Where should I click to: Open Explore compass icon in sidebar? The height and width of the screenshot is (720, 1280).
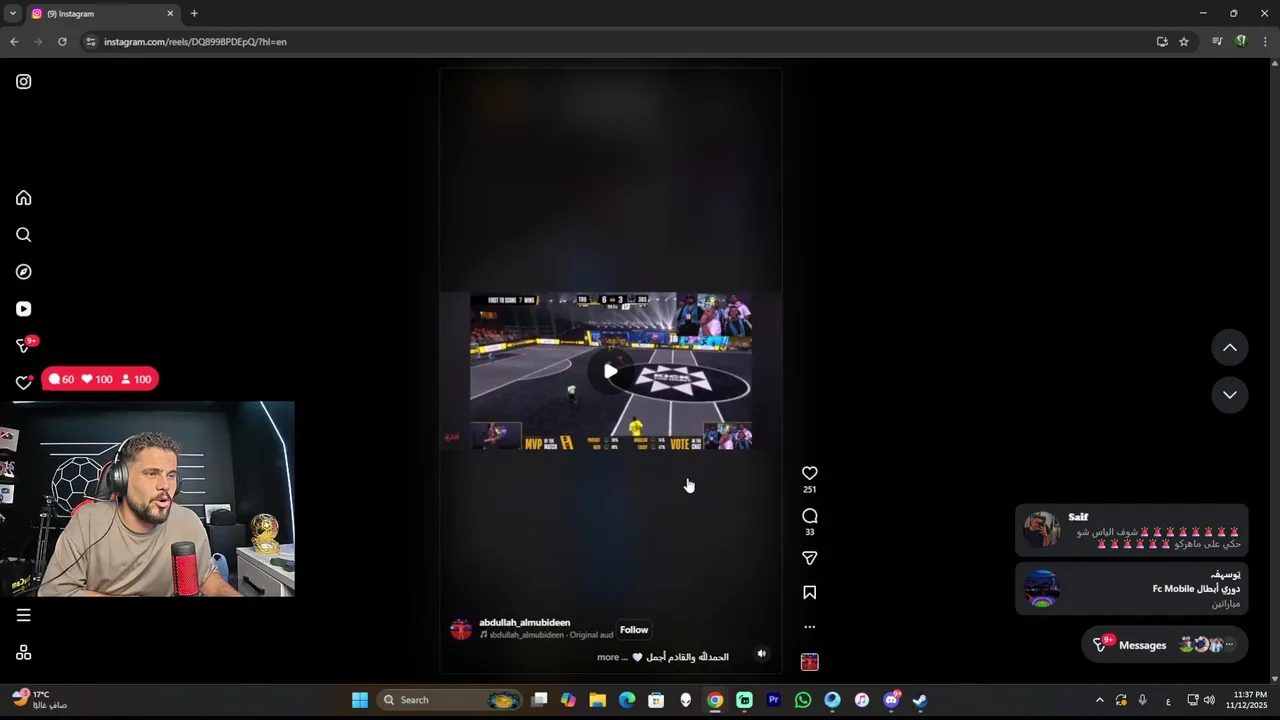[24, 272]
